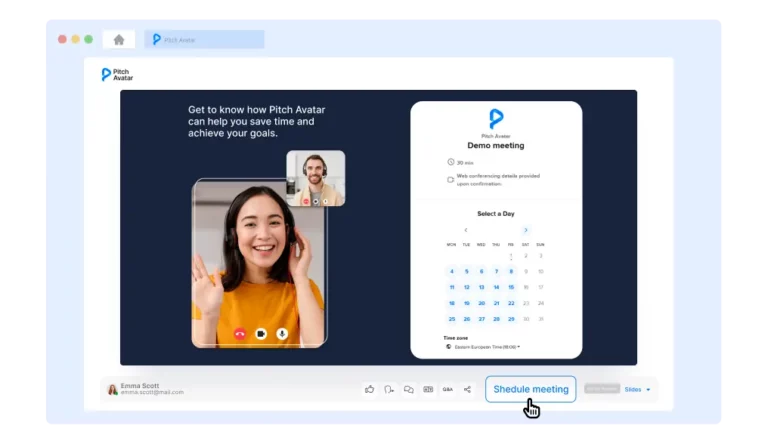Image resolution: width=768 pixels, height=444 pixels.
Task: Select day 5 in the calendar
Action: tap(466, 271)
